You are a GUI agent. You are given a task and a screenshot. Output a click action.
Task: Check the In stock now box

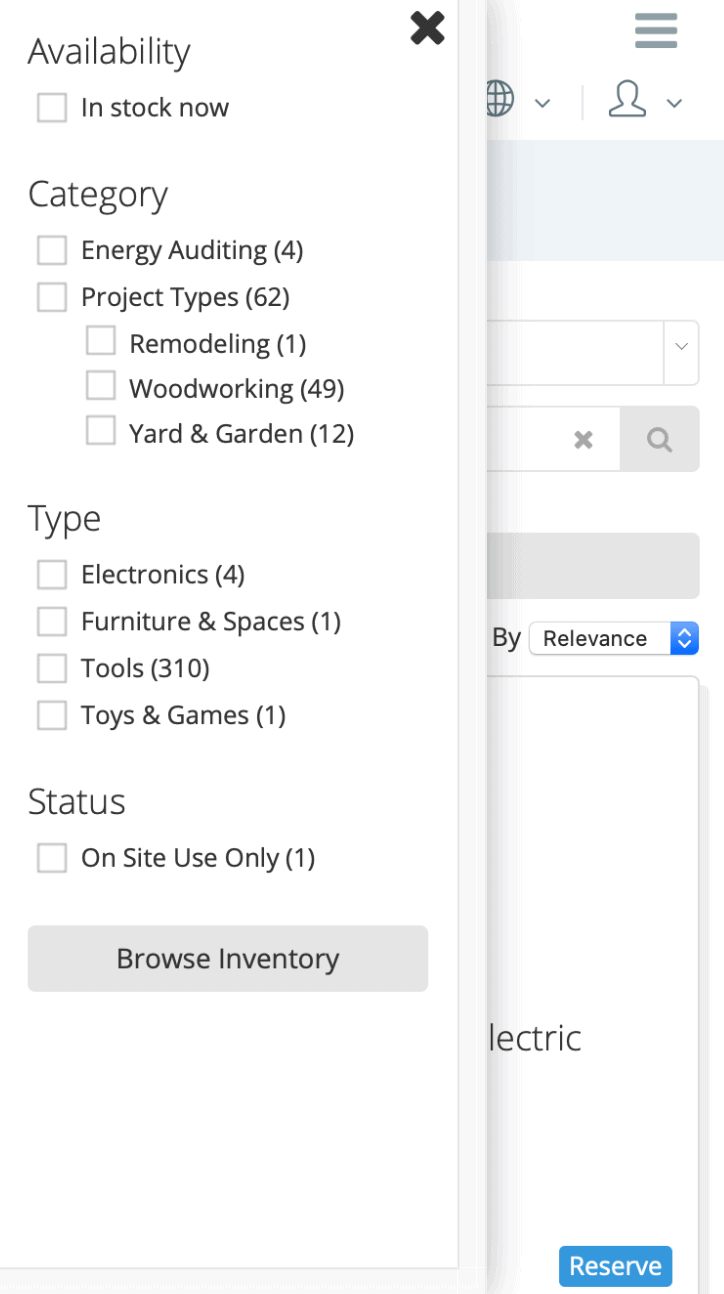click(52, 108)
